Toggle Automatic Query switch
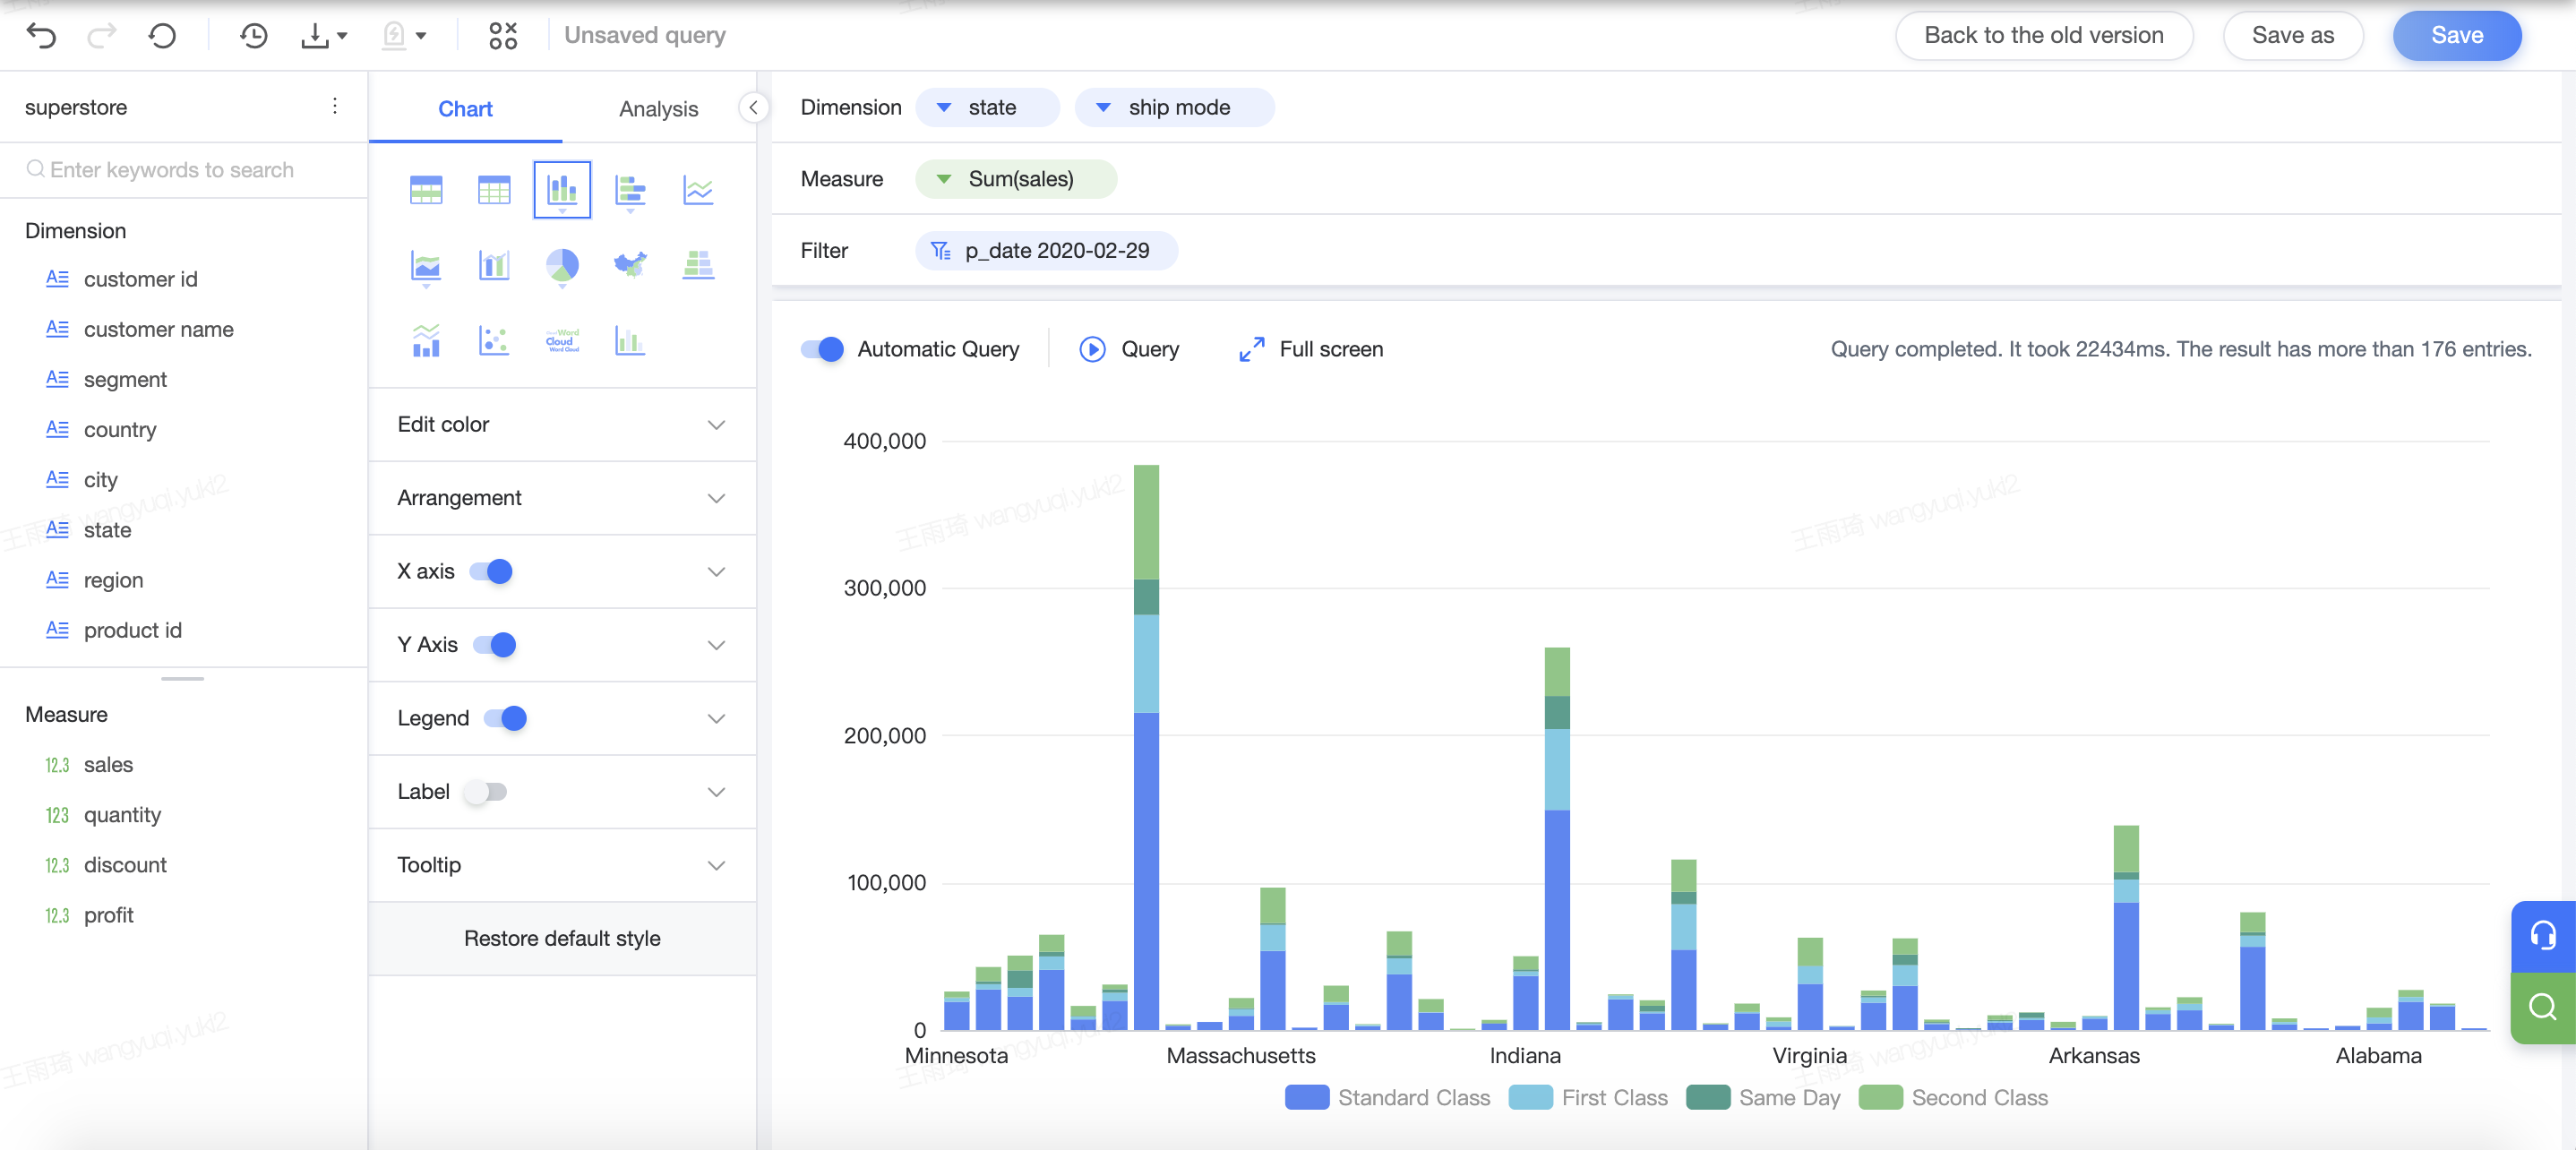Viewport: 2576px width, 1150px height. (x=822, y=349)
